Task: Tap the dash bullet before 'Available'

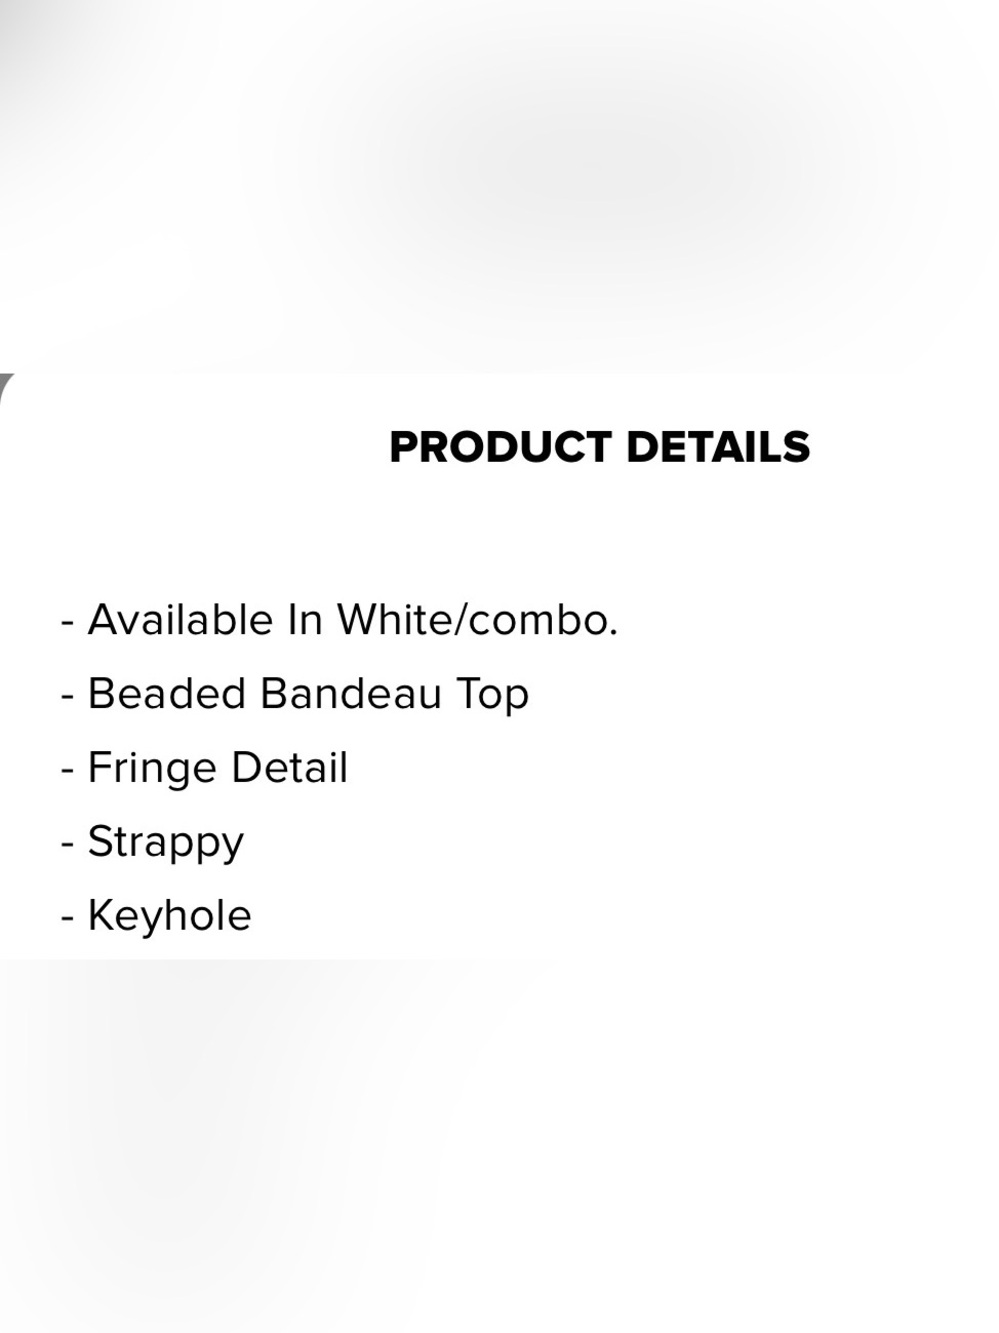Action: click(68, 622)
